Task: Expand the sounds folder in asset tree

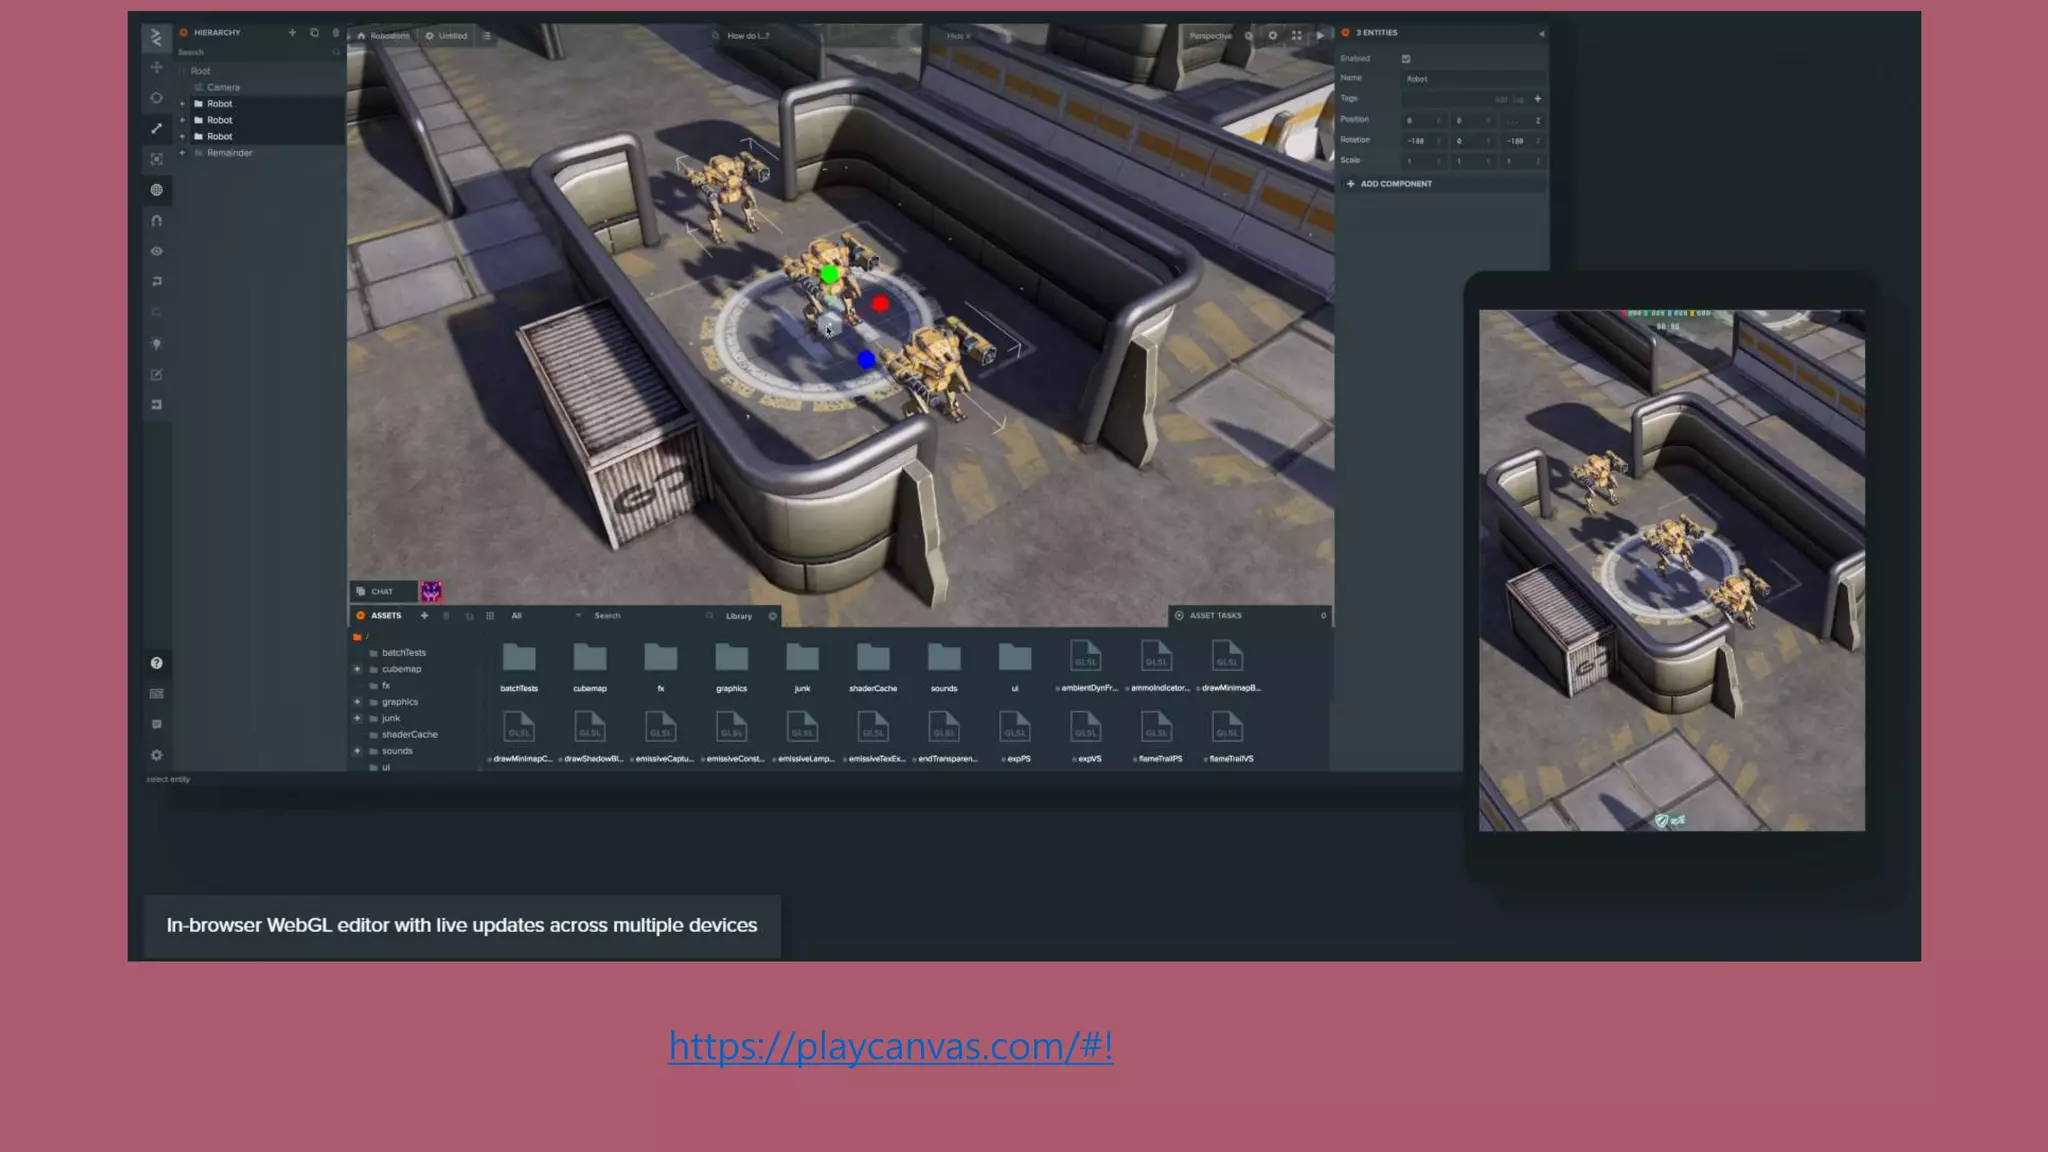Action: point(357,751)
